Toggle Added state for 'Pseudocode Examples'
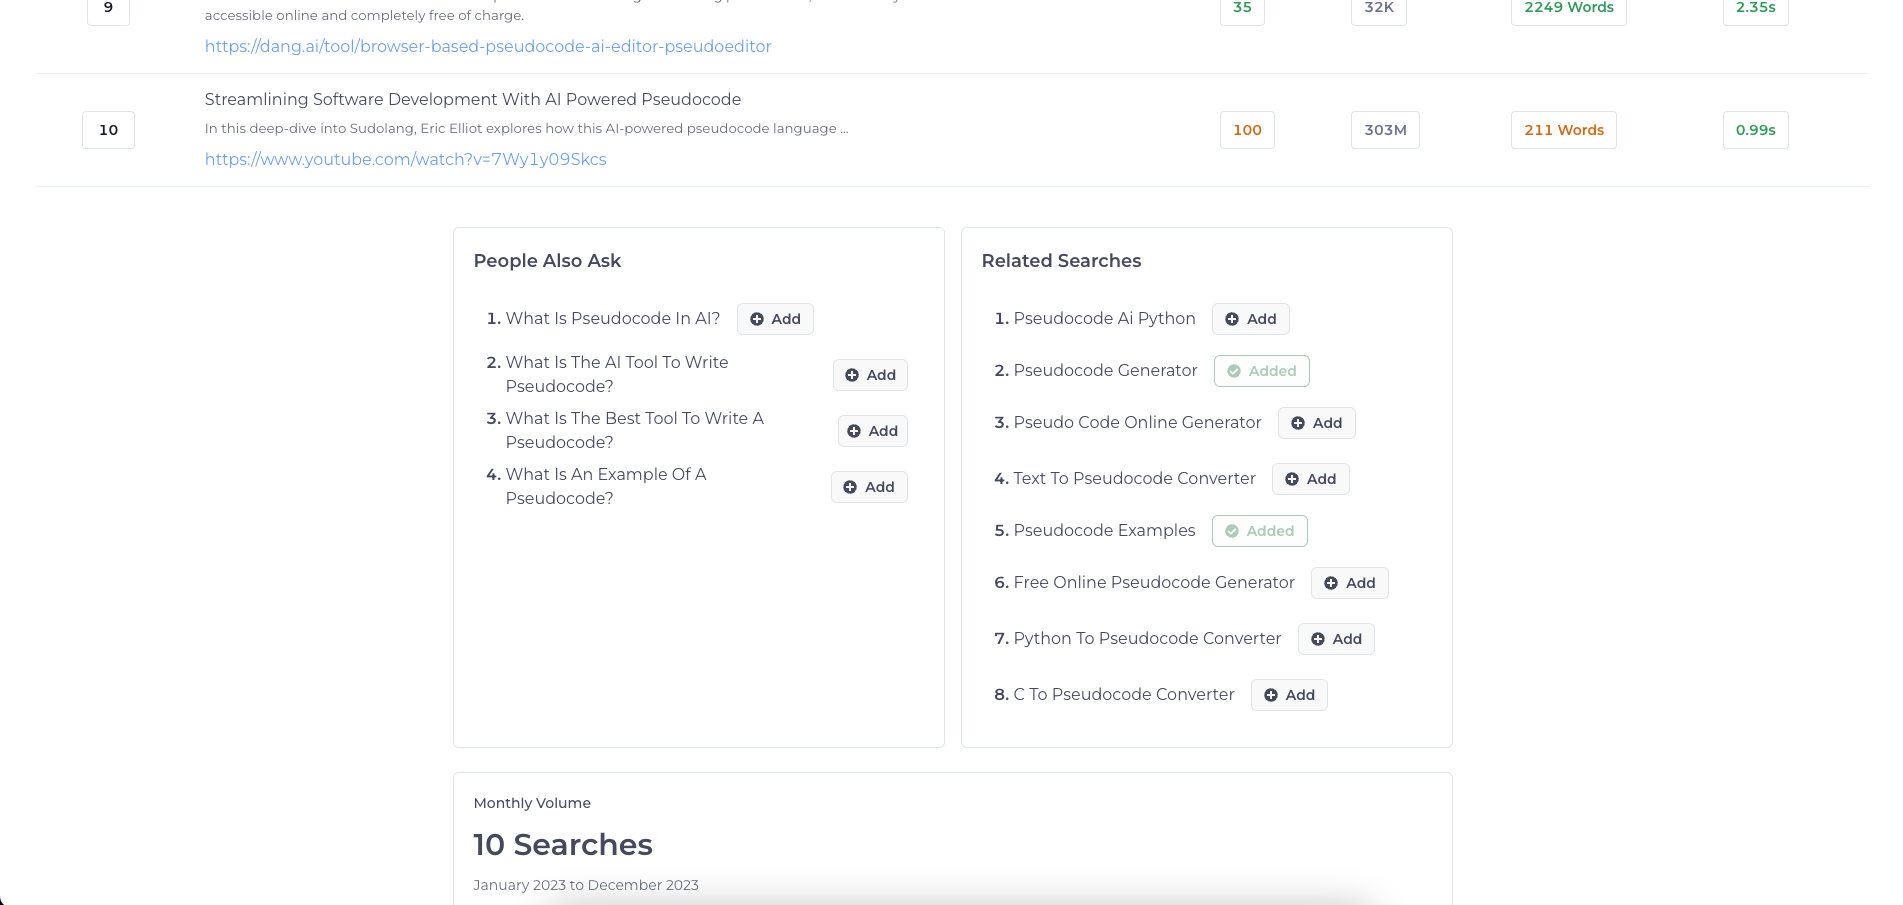 [x=1259, y=531]
